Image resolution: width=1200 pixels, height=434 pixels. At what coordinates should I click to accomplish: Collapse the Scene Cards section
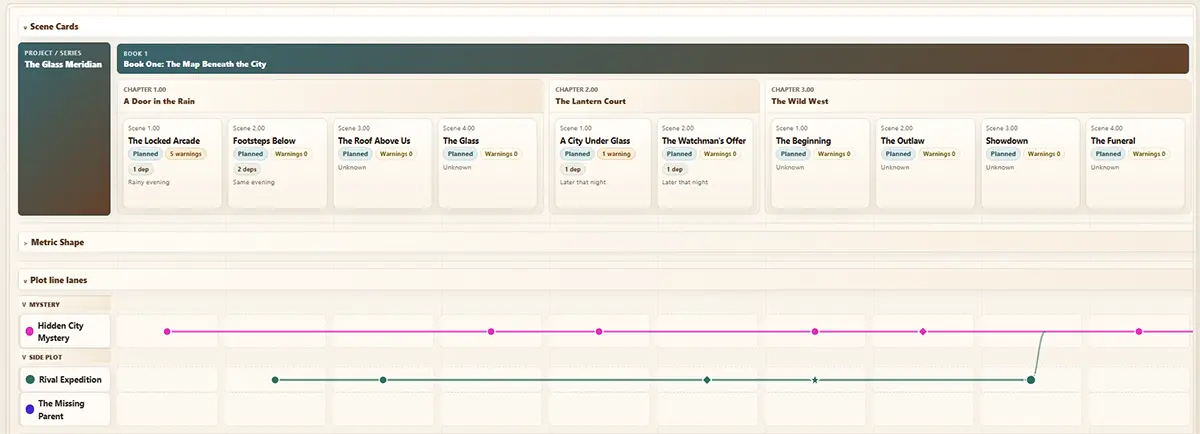coord(24,27)
